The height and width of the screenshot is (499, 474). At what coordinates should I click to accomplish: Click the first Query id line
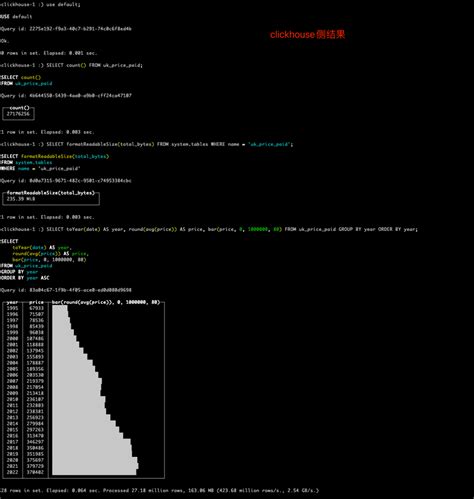66,29
